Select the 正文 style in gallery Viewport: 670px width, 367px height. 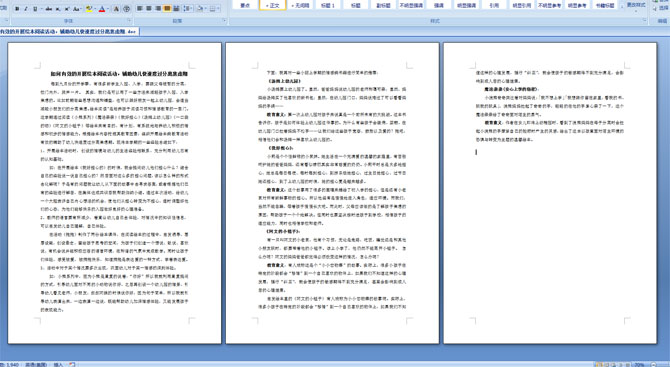[x=272, y=5]
